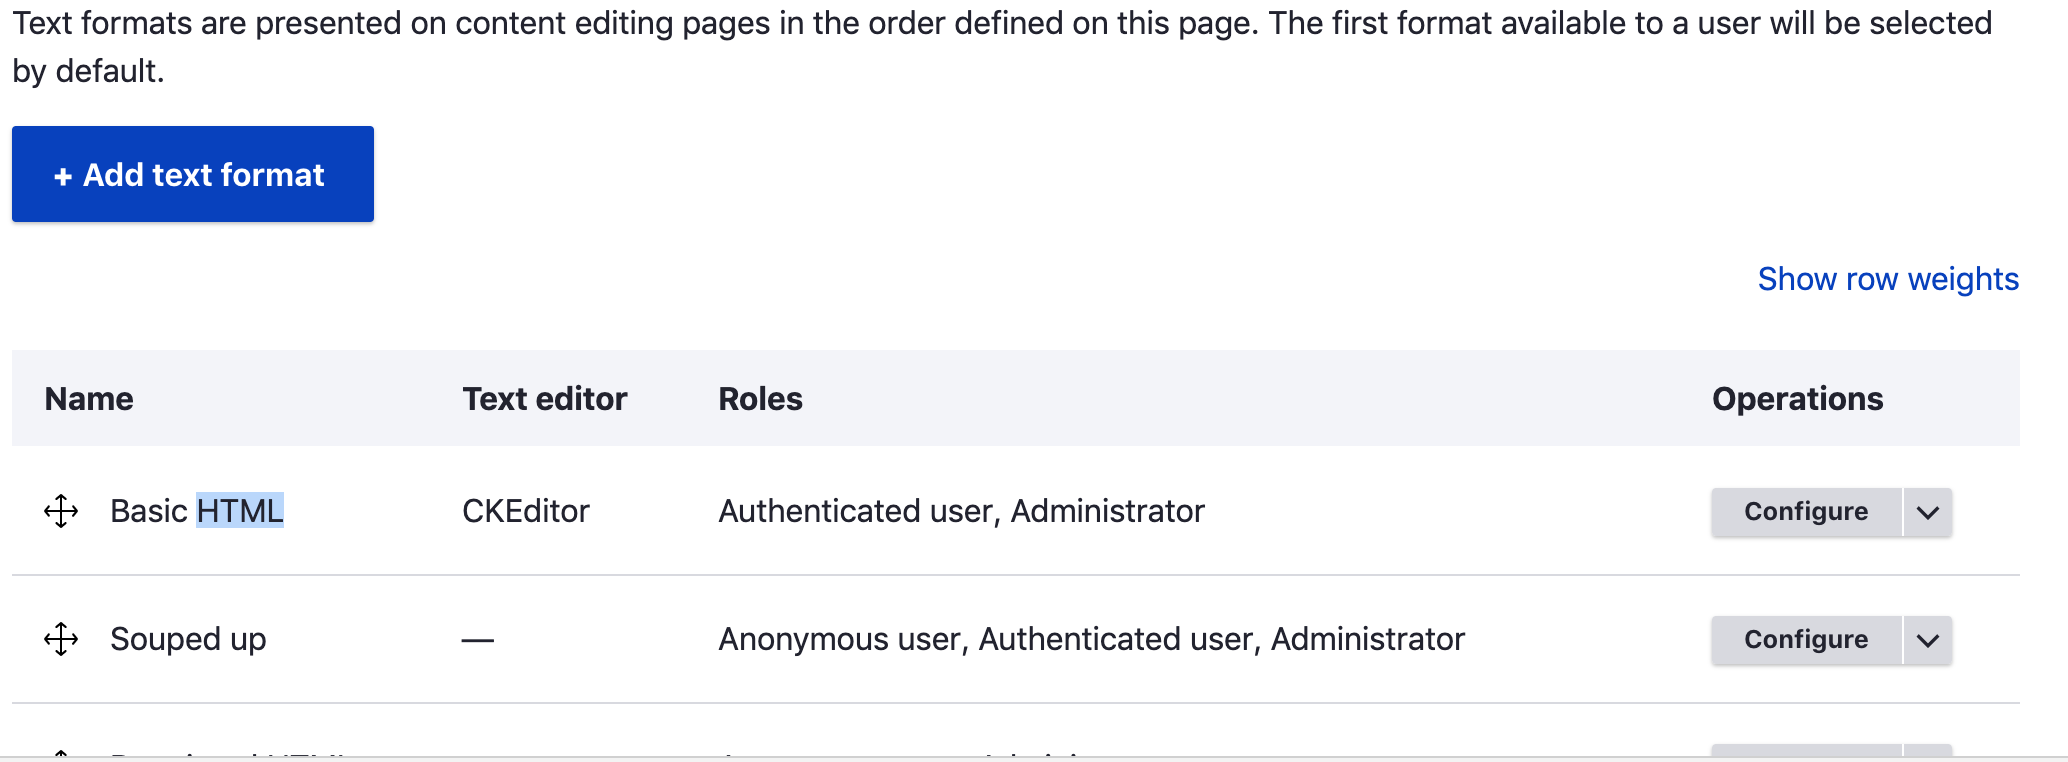The height and width of the screenshot is (762, 2068).
Task: Click the Text editor column header
Action: (x=544, y=398)
